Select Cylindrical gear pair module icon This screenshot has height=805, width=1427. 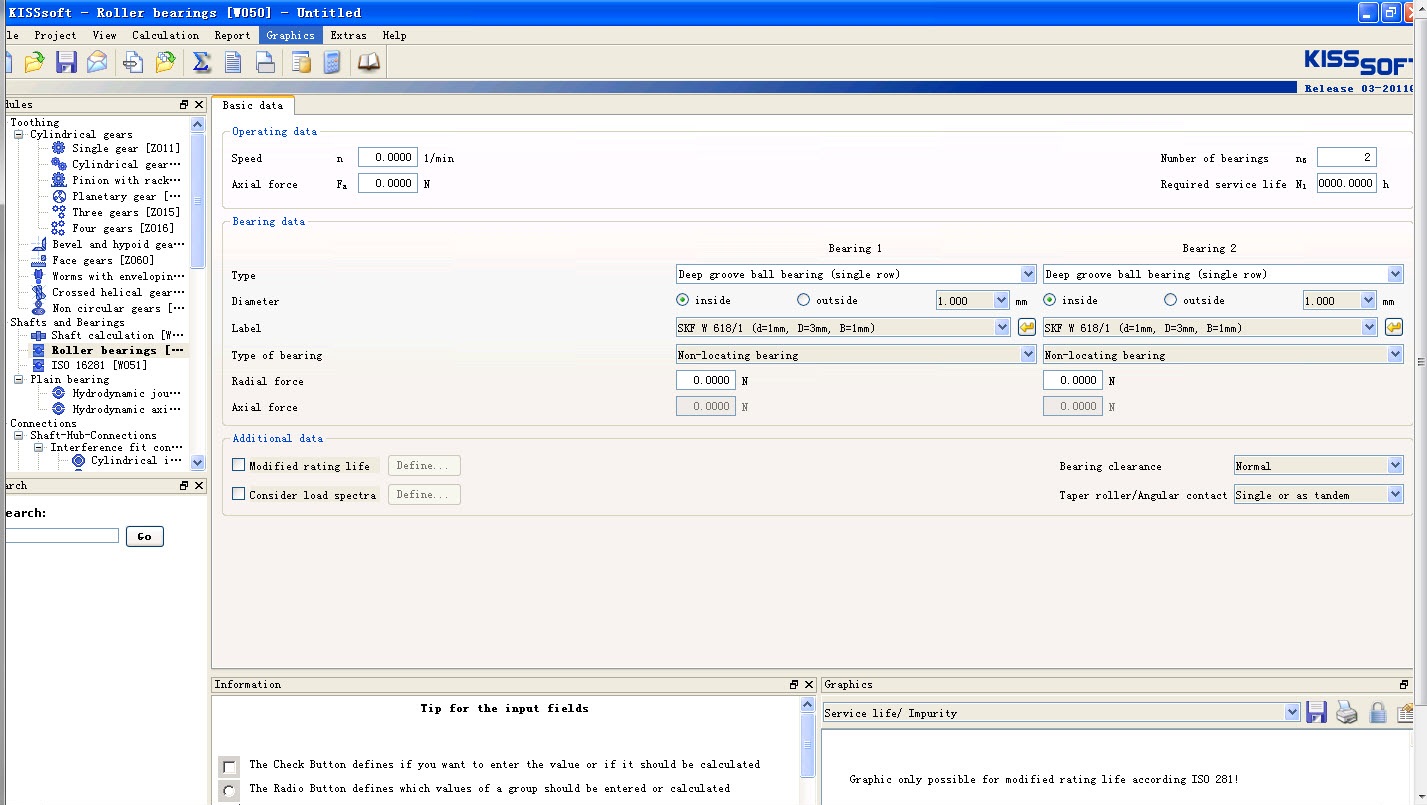pos(59,164)
